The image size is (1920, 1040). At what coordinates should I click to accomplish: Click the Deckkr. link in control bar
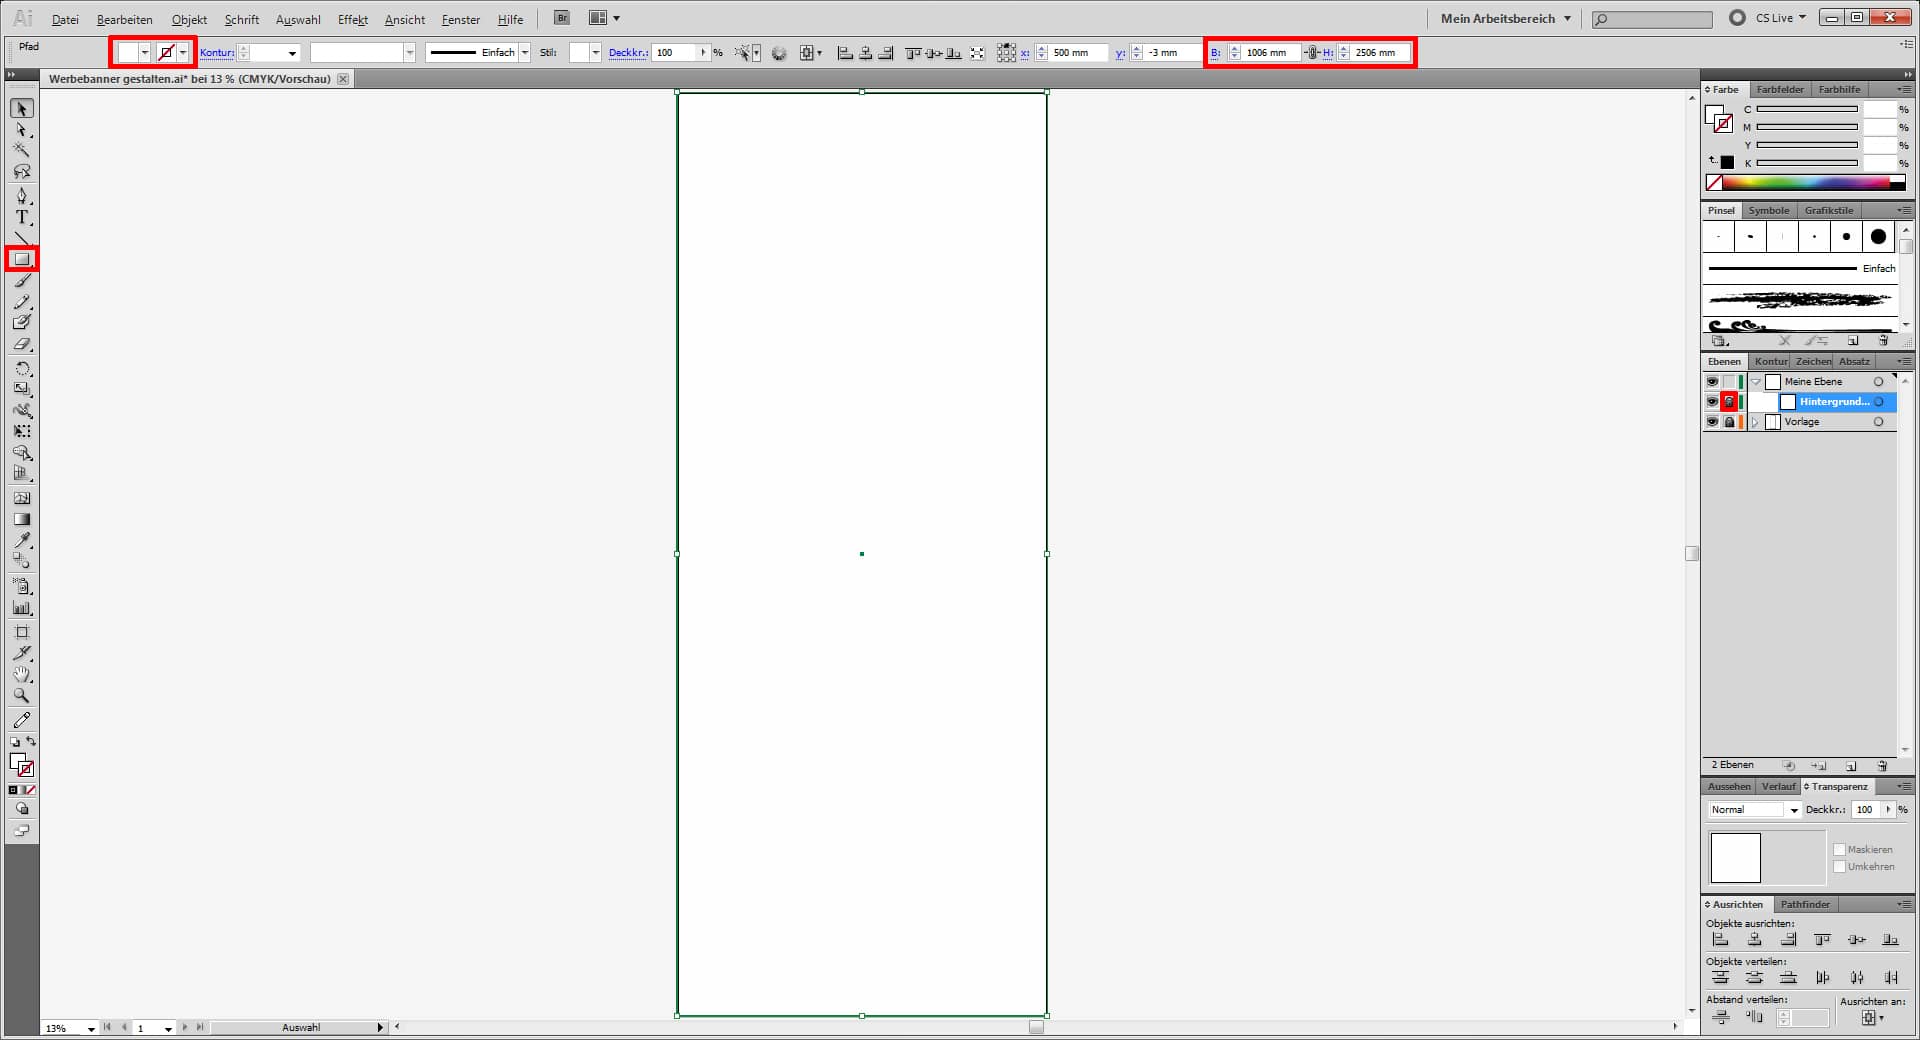tap(627, 53)
